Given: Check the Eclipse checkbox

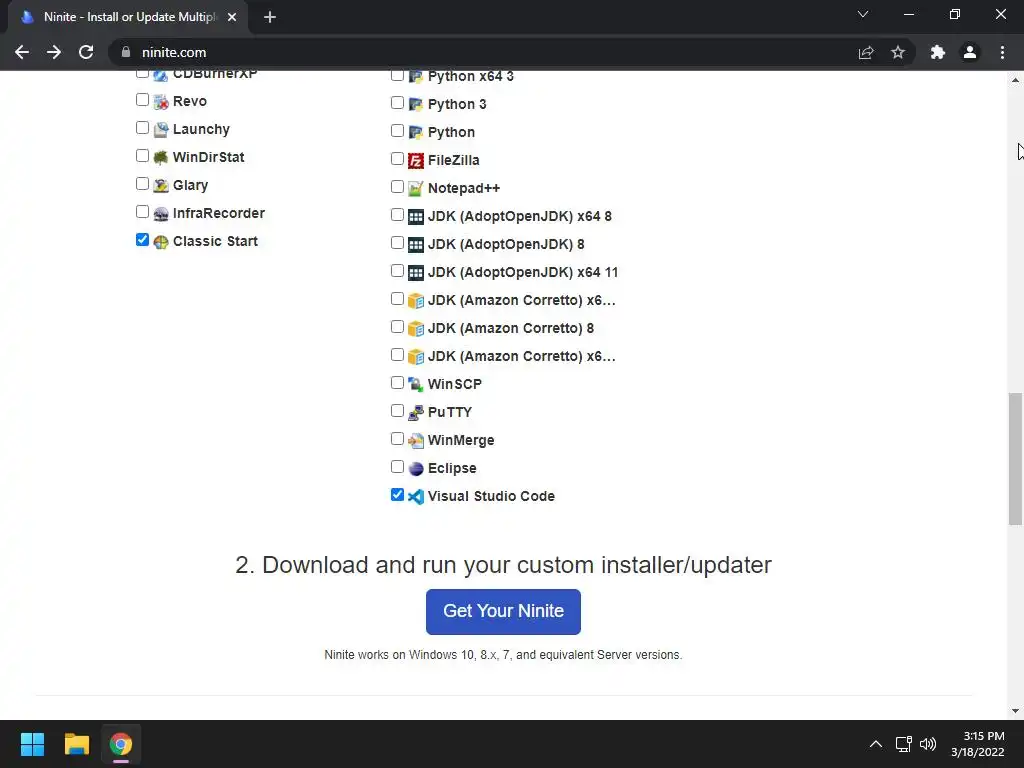Looking at the screenshot, I should tap(397, 467).
